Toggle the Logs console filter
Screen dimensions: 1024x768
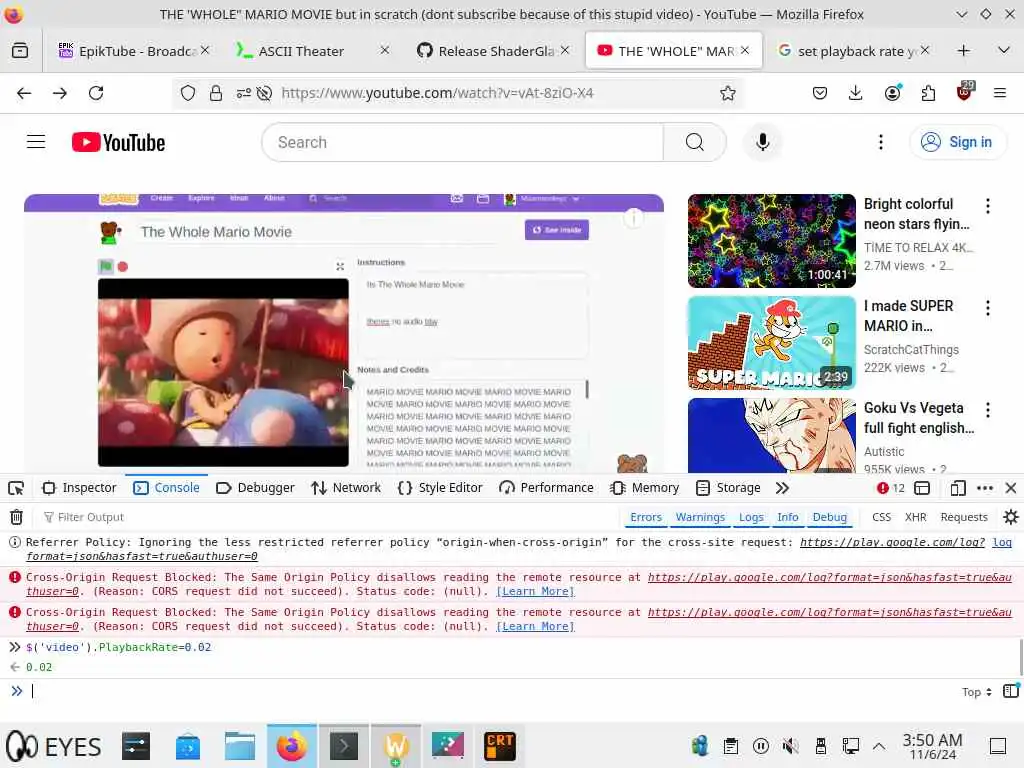click(x=751, y=517)
